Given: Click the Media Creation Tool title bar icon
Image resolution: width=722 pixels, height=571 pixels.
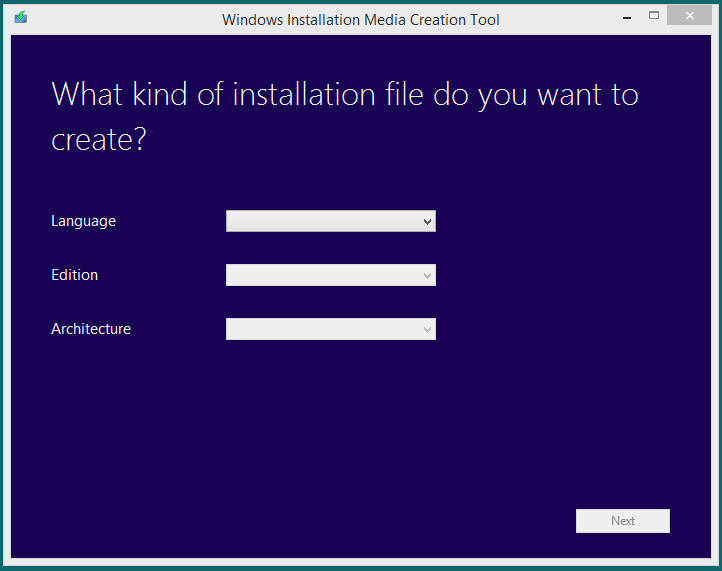Looking at the screenshot, I should click(x=21, y=18).
